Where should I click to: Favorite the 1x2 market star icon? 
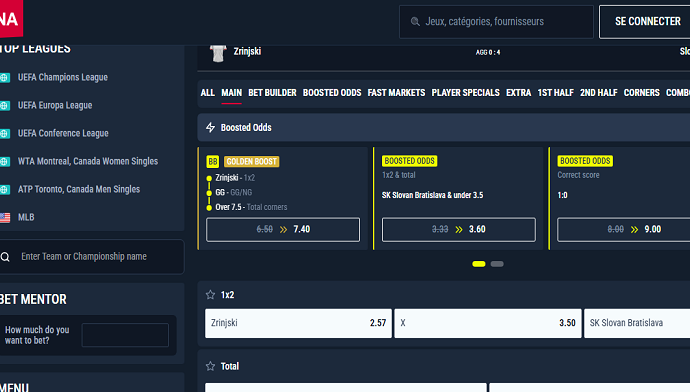(210, 295)
